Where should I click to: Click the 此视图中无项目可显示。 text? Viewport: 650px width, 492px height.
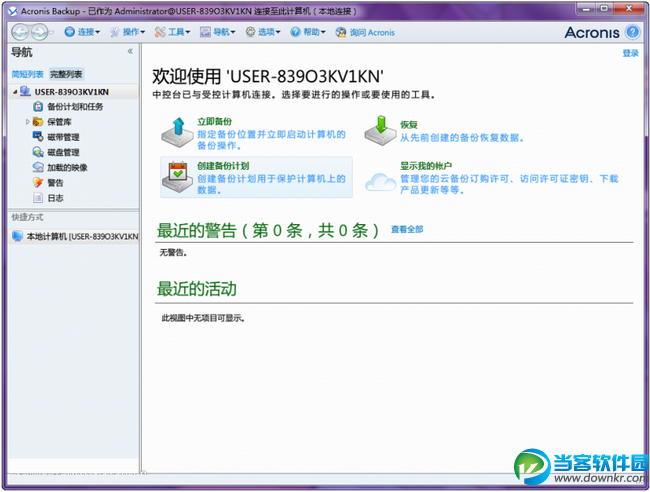click(203, 318)
